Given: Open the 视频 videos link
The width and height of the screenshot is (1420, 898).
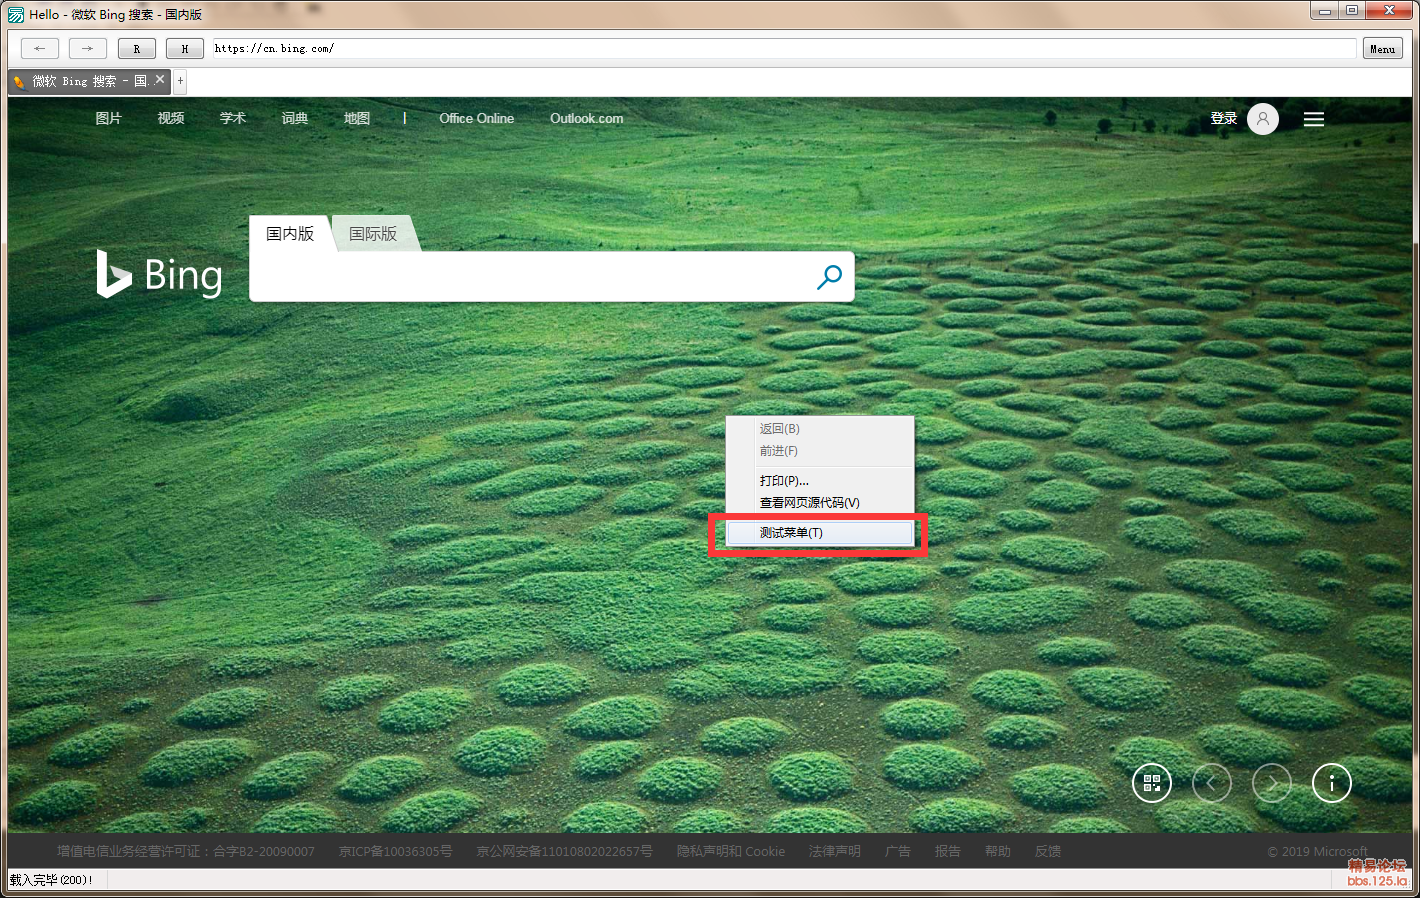Looking at the screenshot, I should click(171, 118).
